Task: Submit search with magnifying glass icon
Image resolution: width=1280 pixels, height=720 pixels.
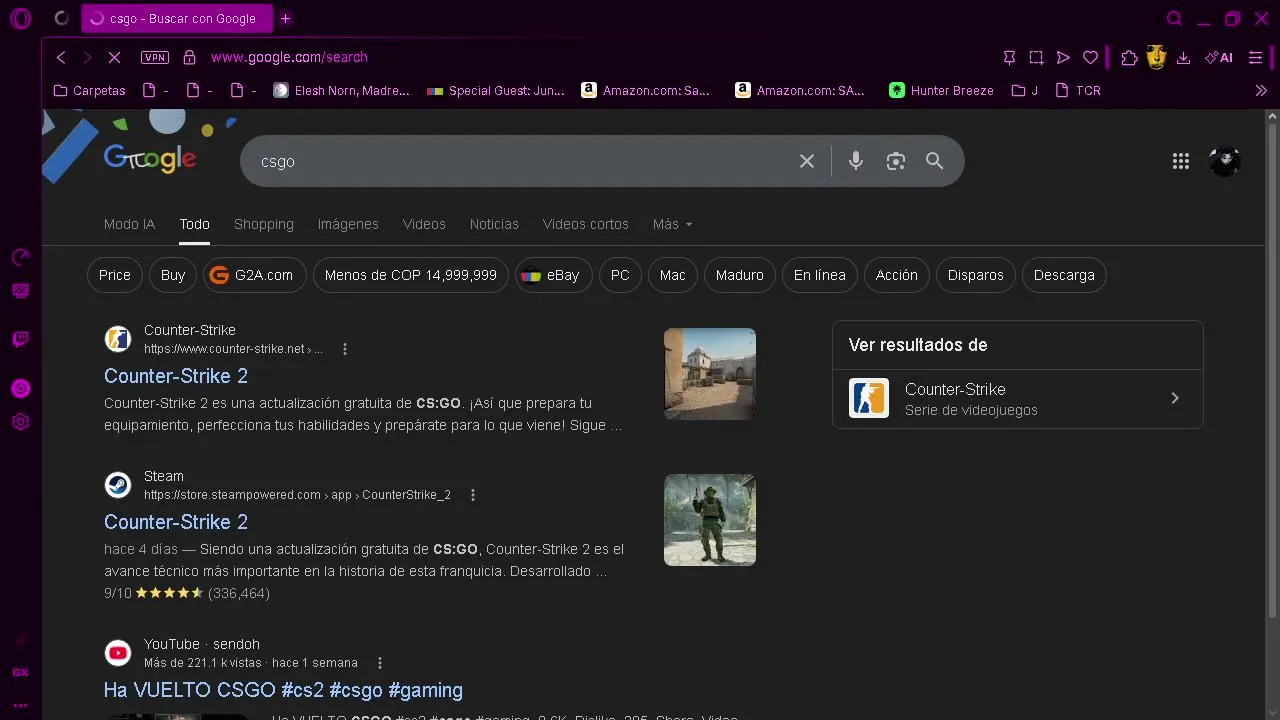Action: (935, 161)
